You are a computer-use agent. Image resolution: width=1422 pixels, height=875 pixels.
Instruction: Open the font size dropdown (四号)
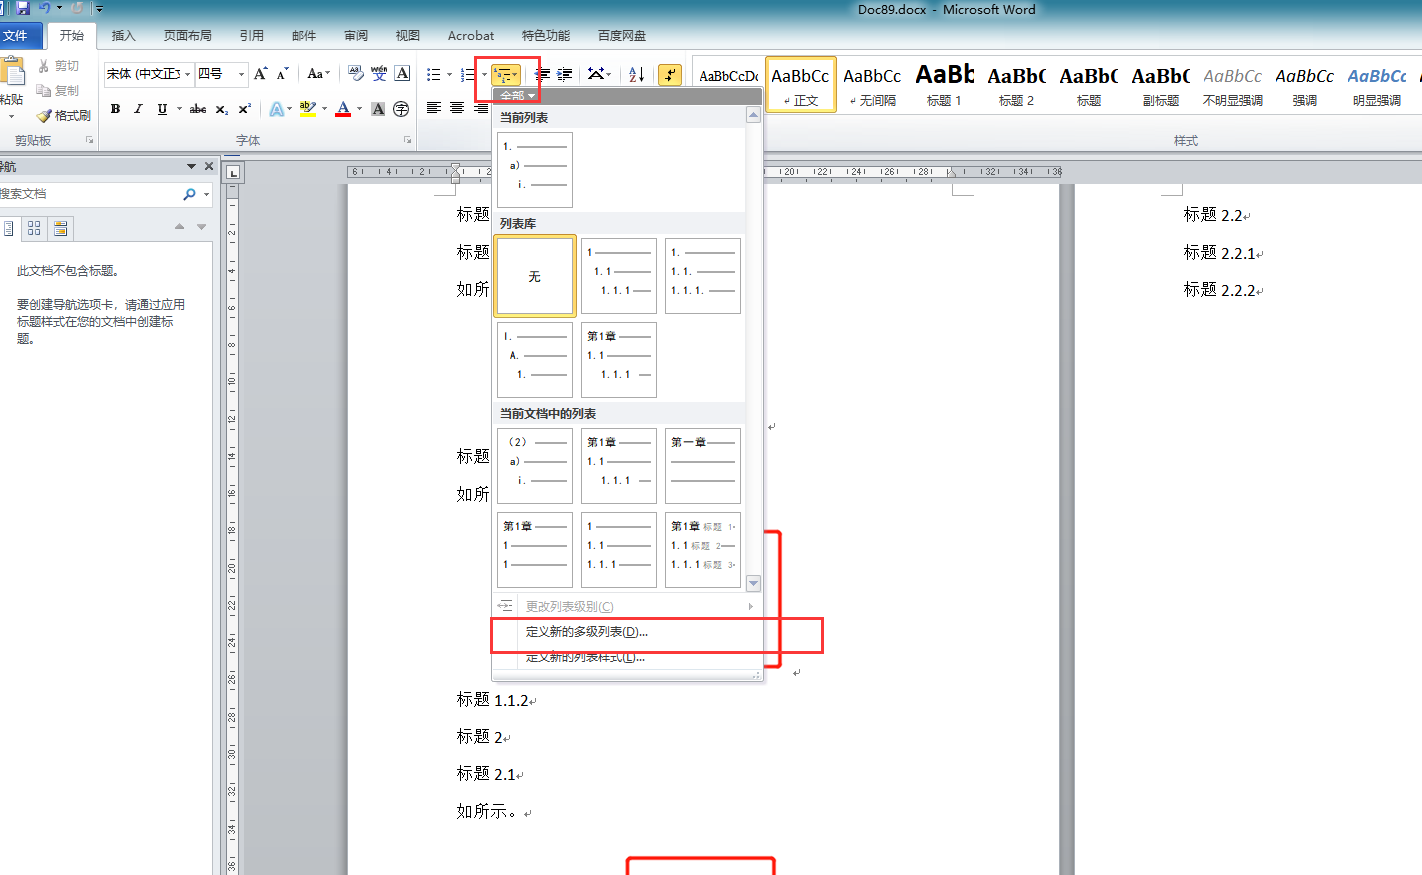click(241, 74)
